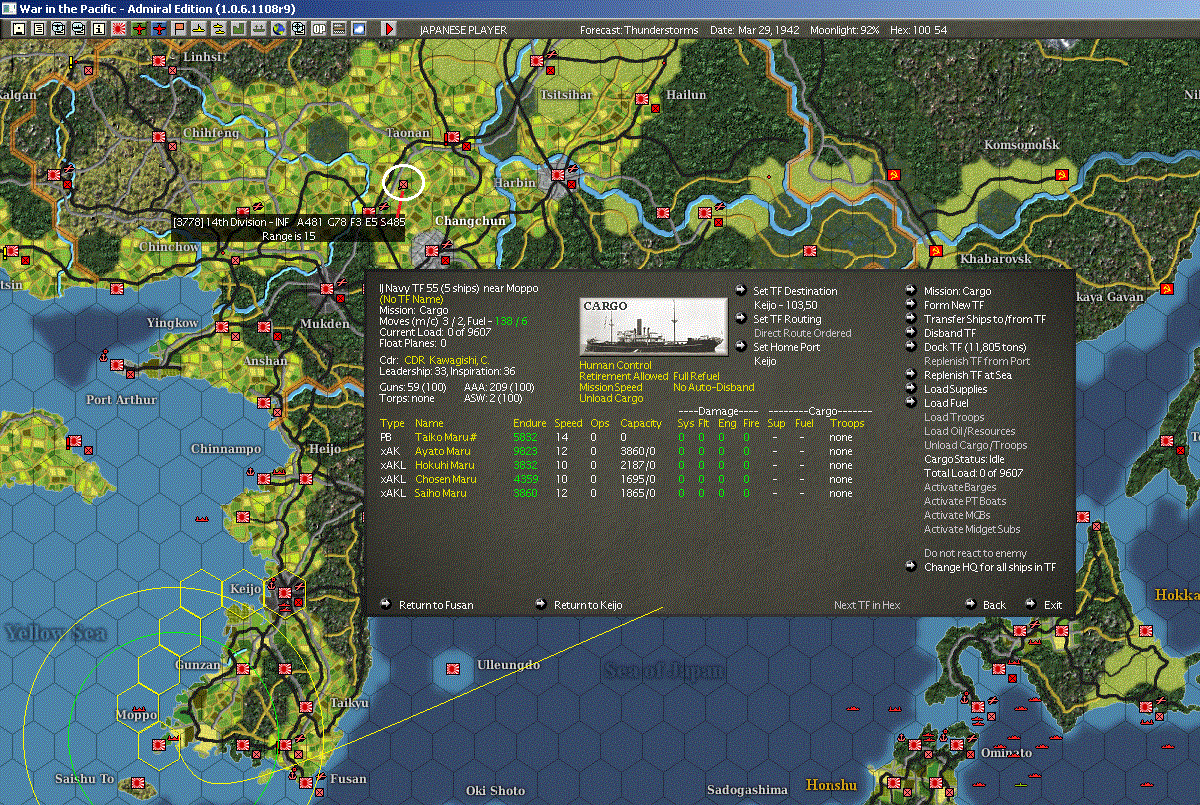Toggle No Auto-Disband setting
Viewport: 1200px width, 805px height.
coord(713,387)
